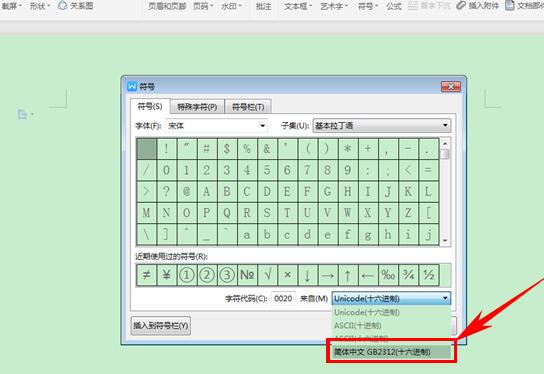Select lowercase j in the symbol grid
This screenshot has width=544, height=374.
click(x=428, y=235)
